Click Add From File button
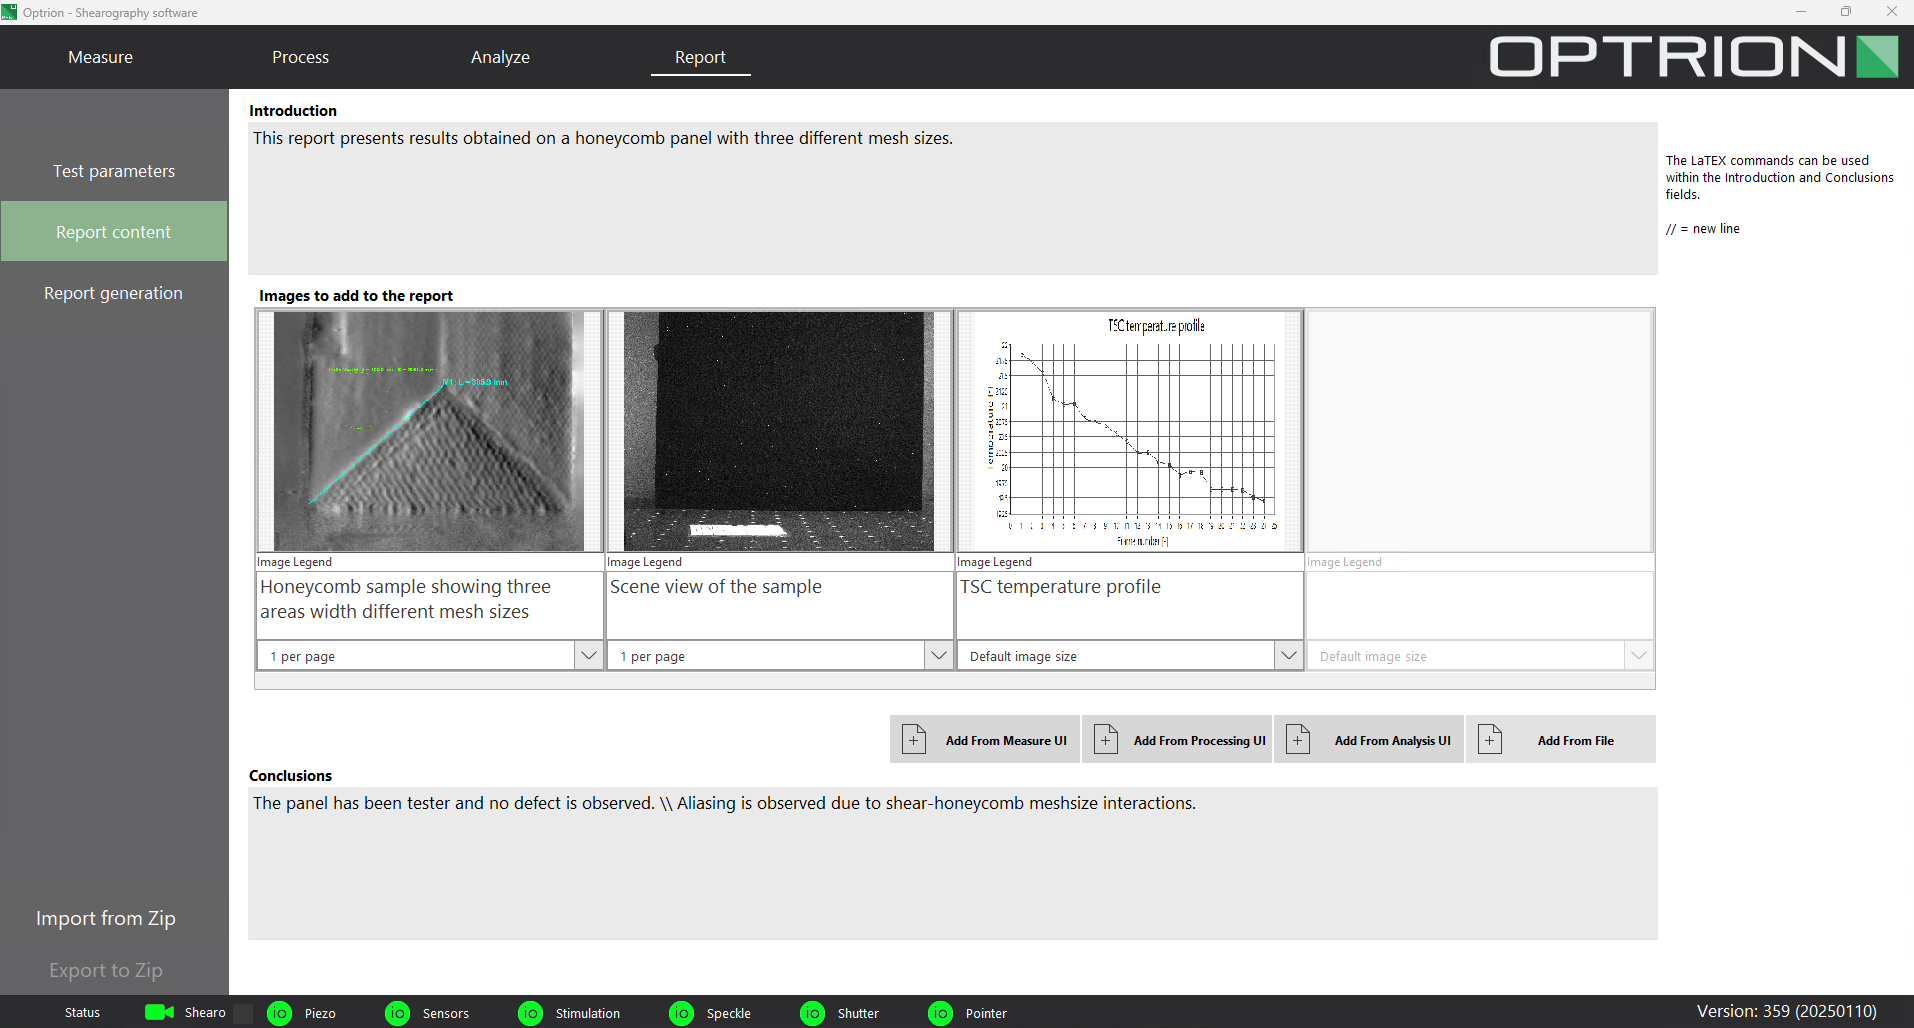 click(x=1561, y=740)
